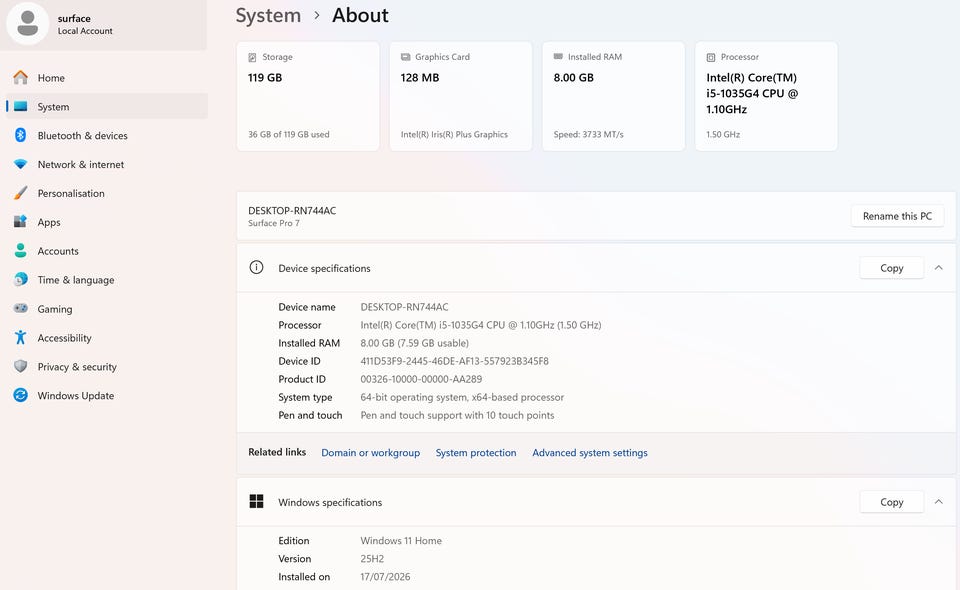Open Advanced system settings link
The width and height of the screenshot is (960, 590).
590,452
